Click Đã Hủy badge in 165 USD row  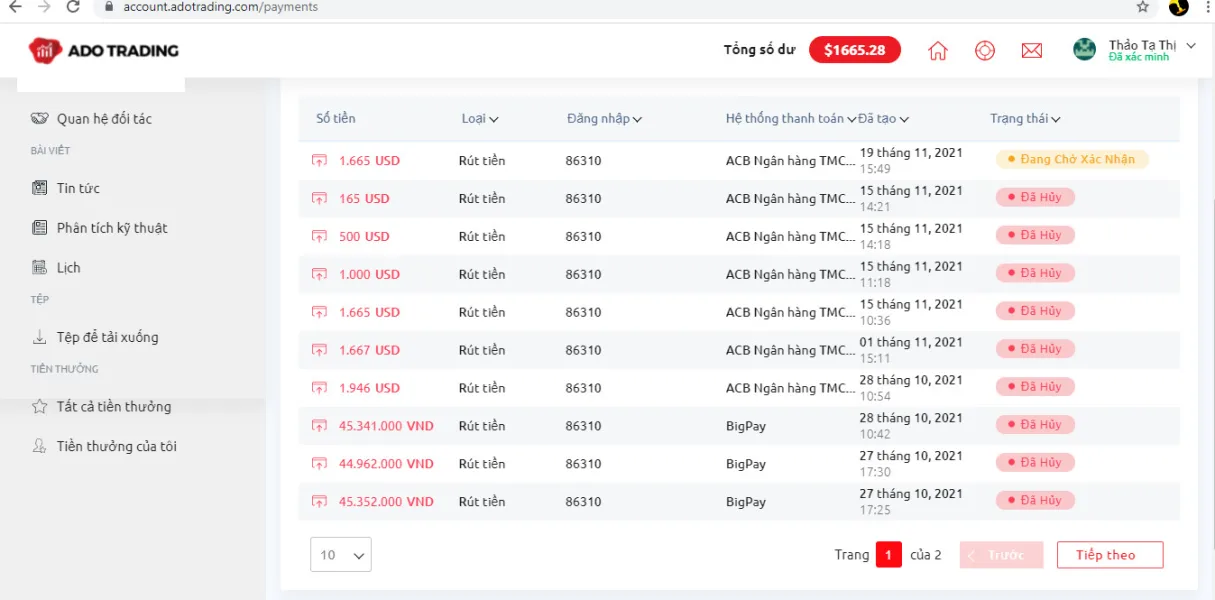coord(1035,197)
